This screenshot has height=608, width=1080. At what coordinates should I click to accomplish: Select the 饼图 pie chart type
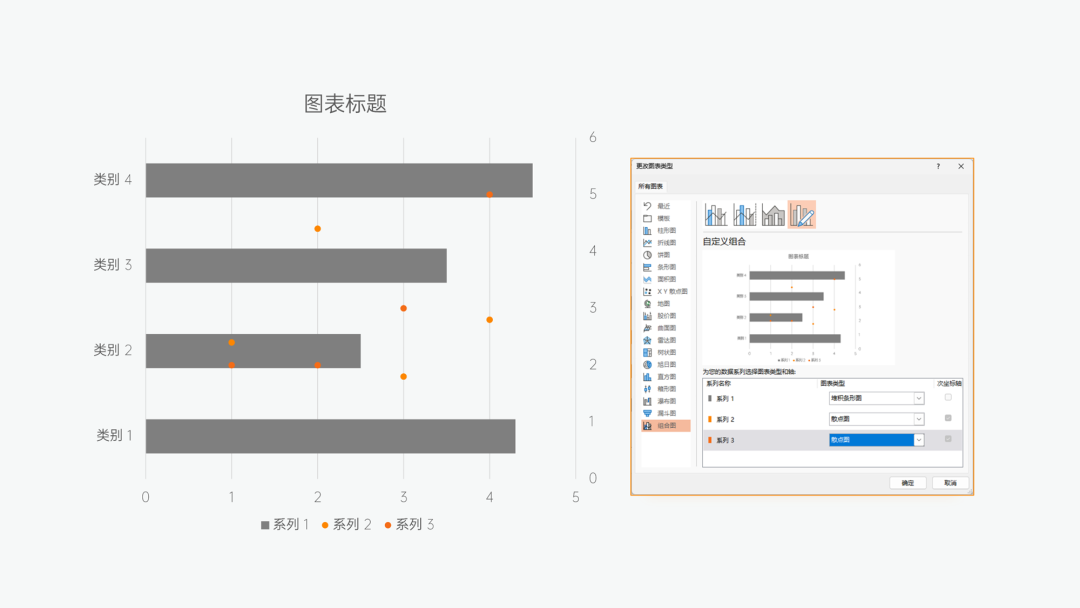coord(663,255)
